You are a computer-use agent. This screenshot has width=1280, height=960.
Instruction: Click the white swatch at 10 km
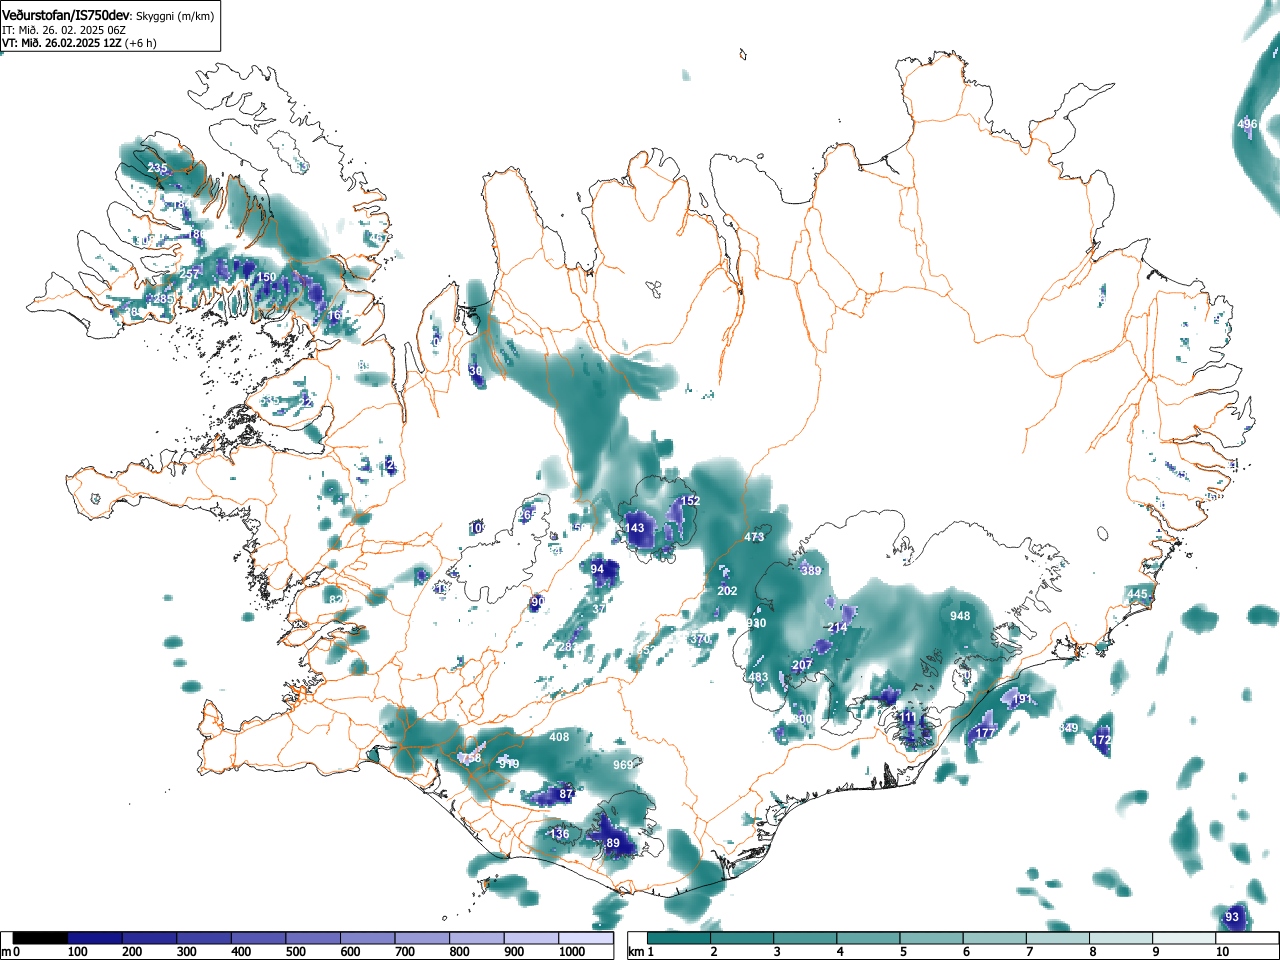[x=1248, y=938]
